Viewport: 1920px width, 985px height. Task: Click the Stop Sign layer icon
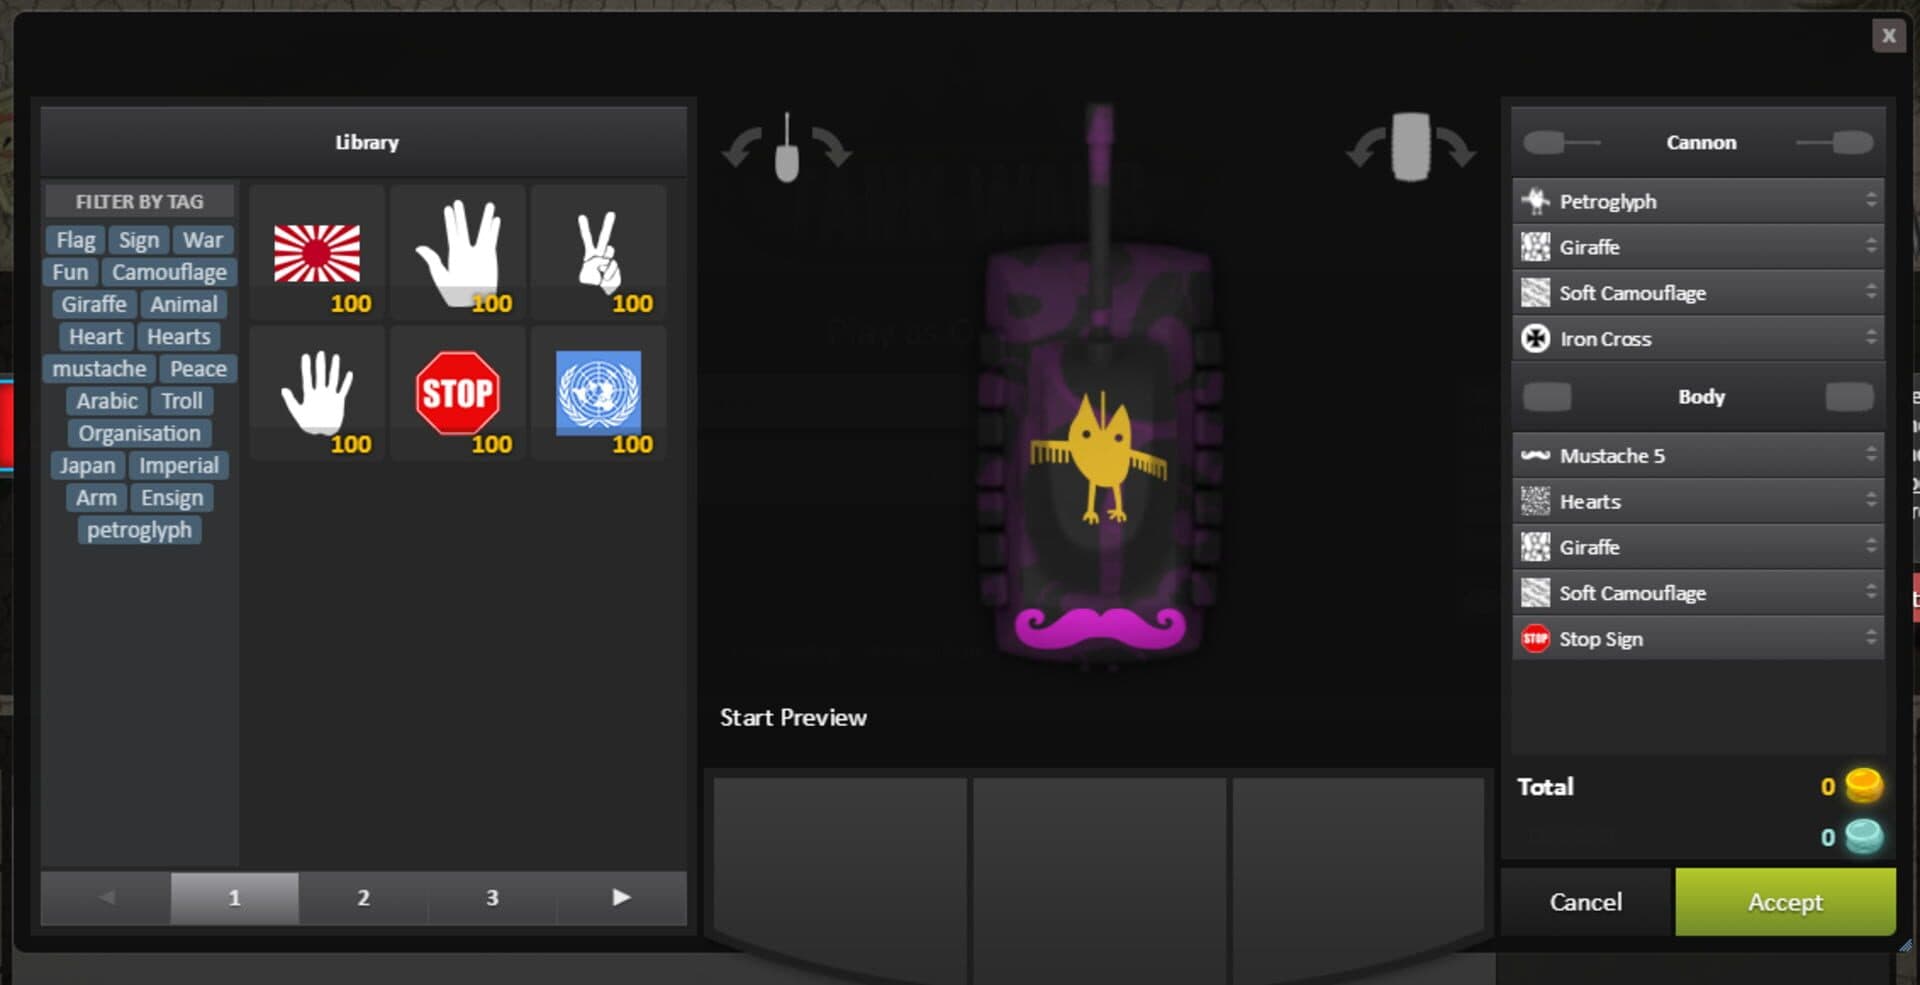(x=1535, y=638)
